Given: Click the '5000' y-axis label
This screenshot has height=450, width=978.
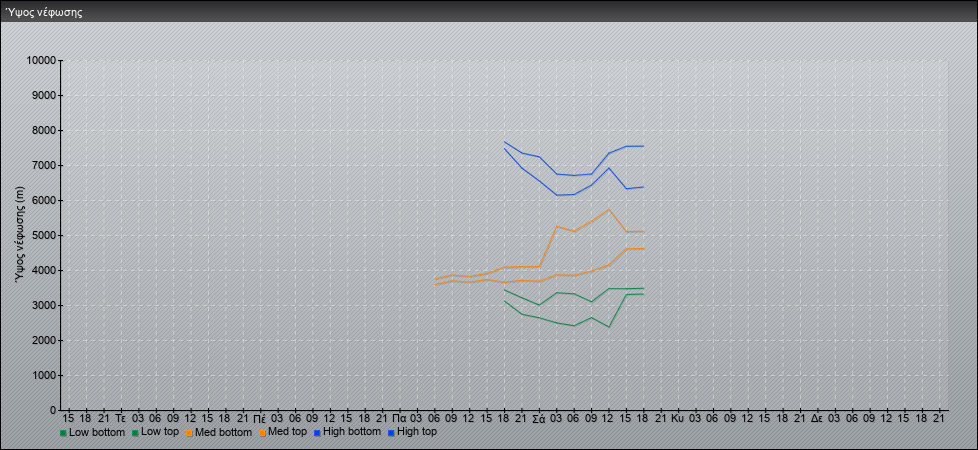Looking at the screenshot, I should pyautogui.click(x=44, y=235).
